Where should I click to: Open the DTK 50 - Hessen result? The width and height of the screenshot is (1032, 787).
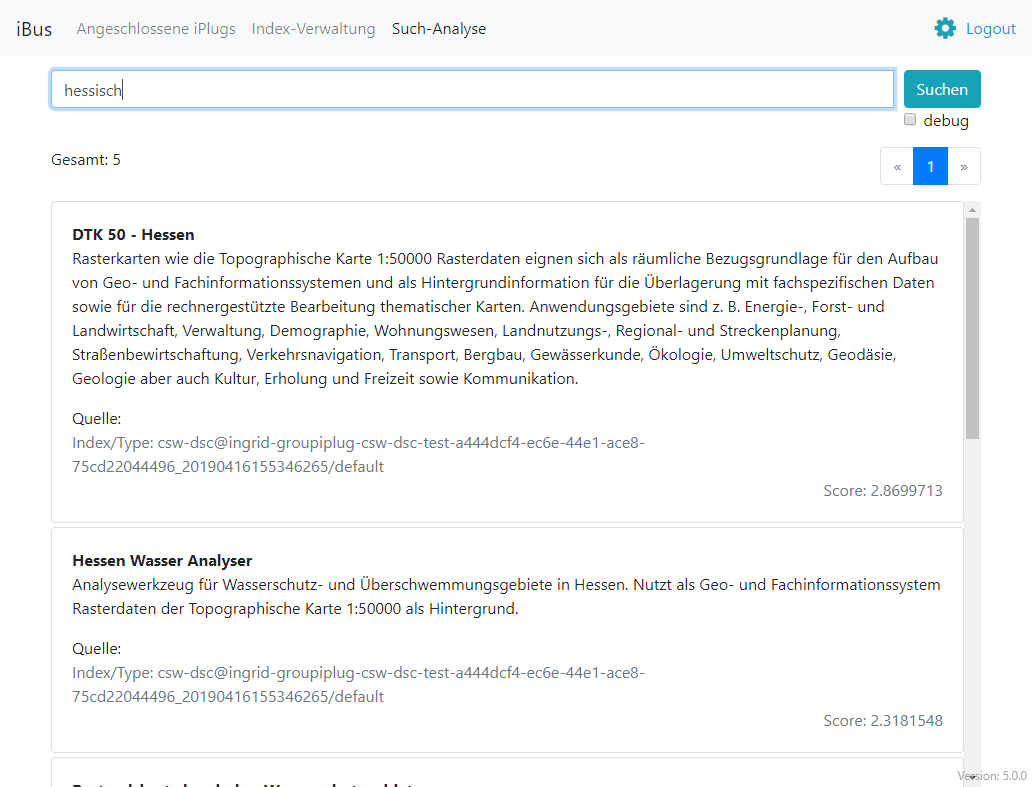tap(133, 234)
